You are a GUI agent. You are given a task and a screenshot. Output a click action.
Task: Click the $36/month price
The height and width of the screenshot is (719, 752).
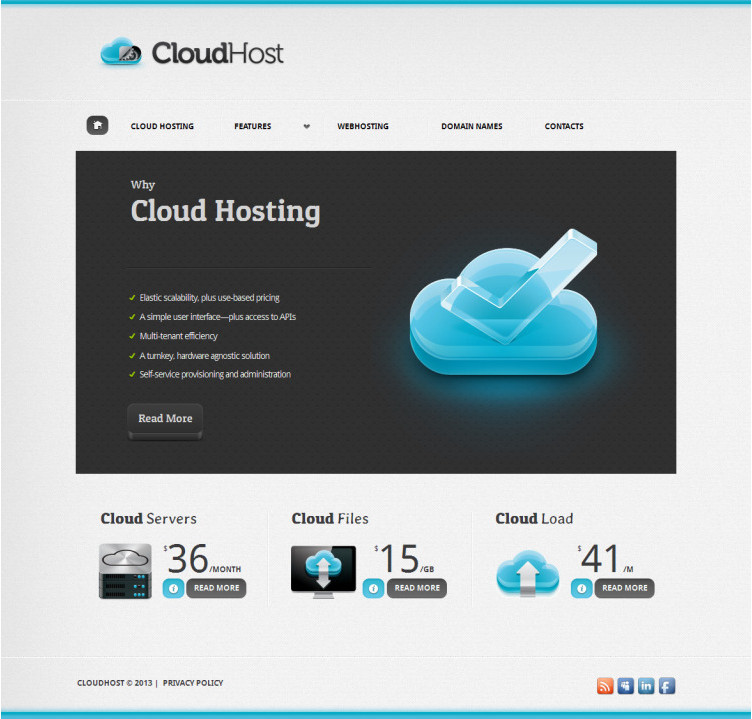click(x=202, y=559)
